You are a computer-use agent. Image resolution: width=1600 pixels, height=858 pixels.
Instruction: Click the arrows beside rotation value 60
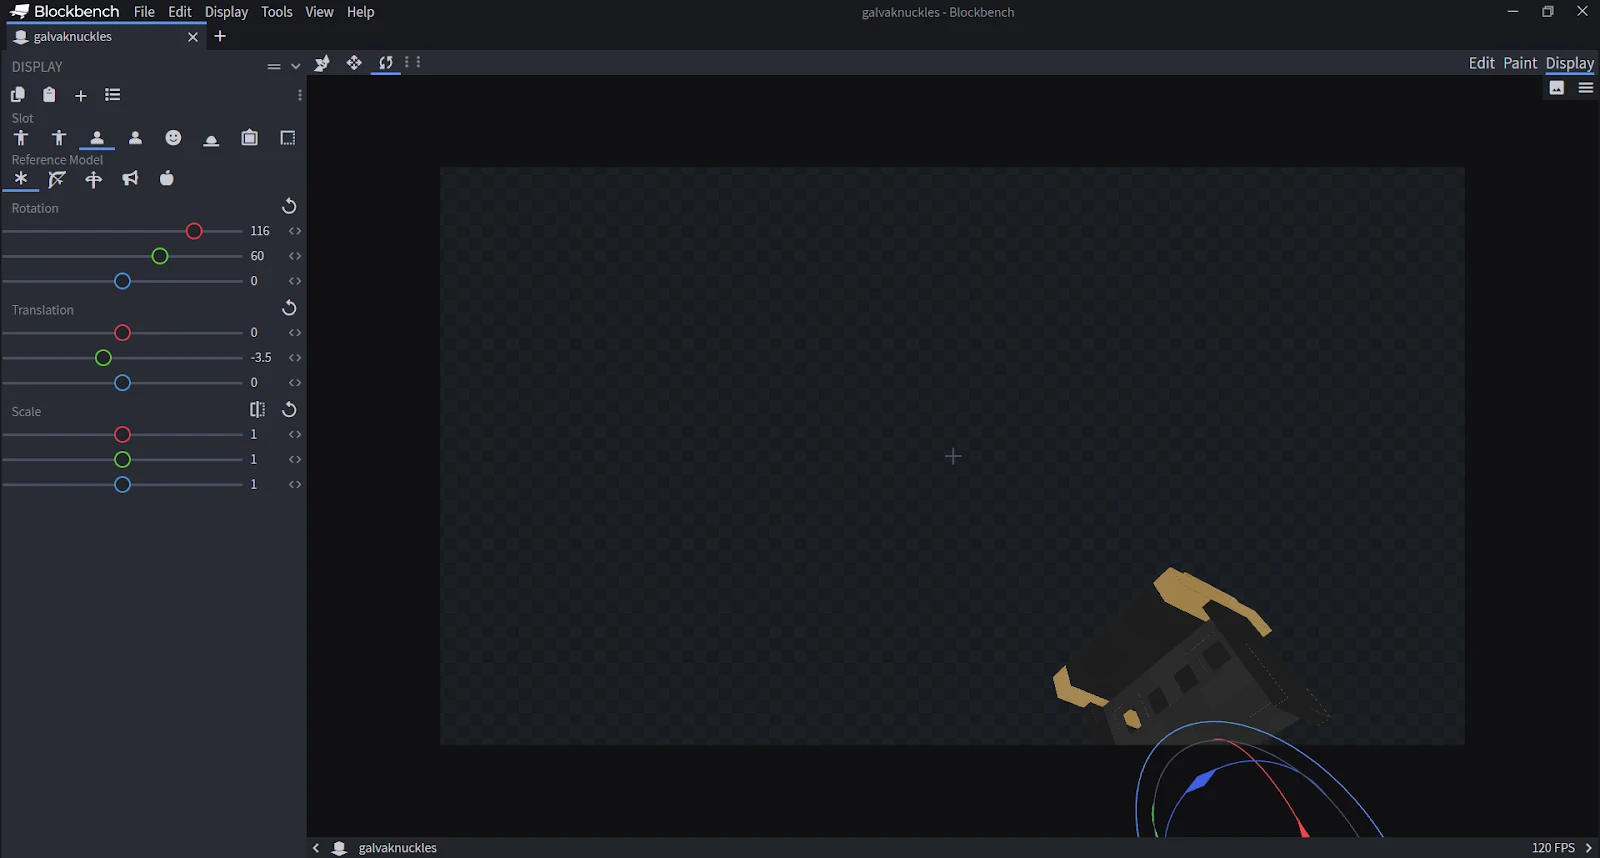295,256
